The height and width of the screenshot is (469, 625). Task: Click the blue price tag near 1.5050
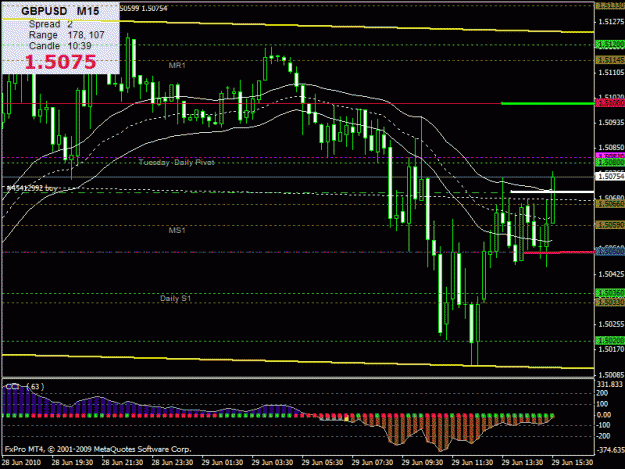click(x=610, y=252)
